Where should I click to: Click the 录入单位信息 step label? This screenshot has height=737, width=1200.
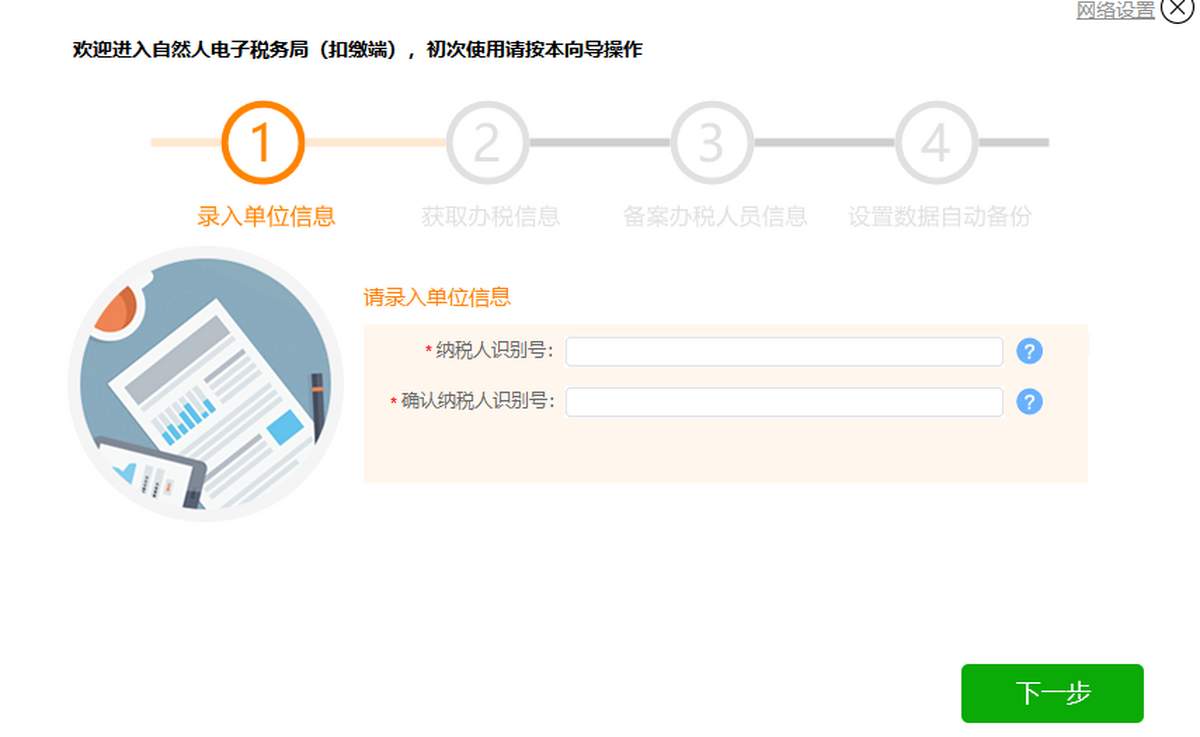click(x=266, y=216)
